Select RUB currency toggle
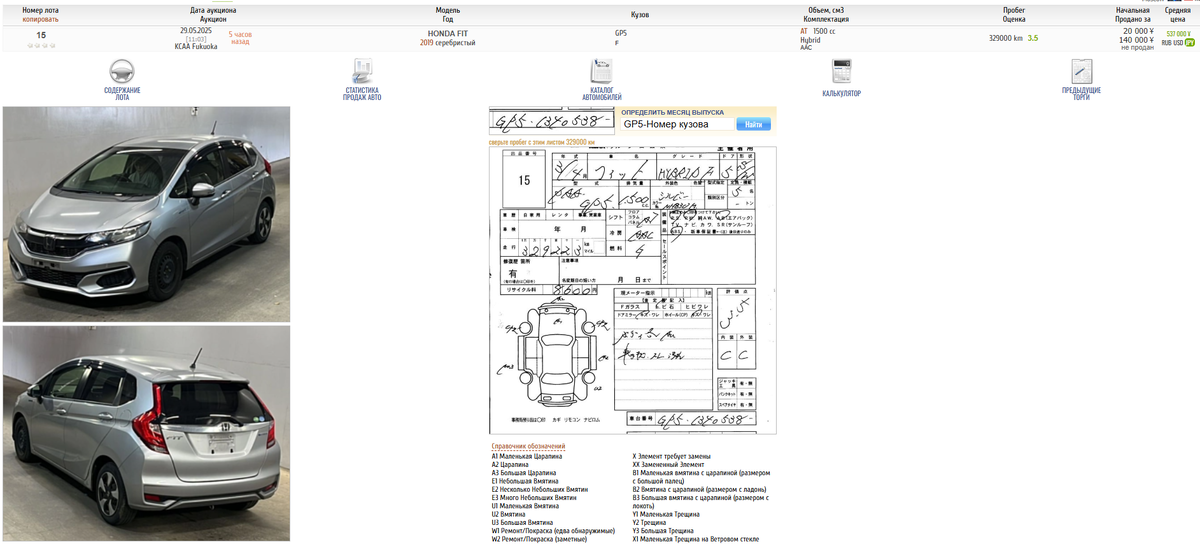Image resolution: width=1200 pixels, height=544 pixels. pyautogui.click(x=1167, y=43)
